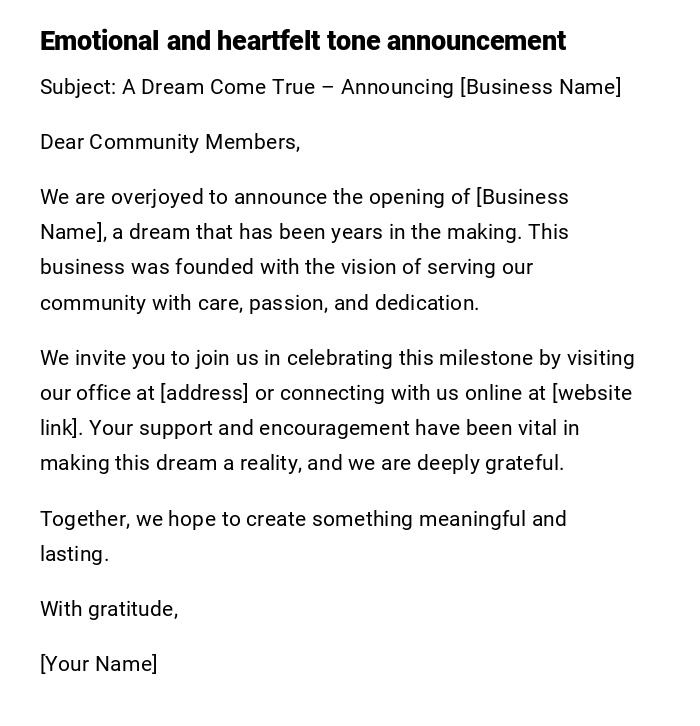700x726 pixels.
Task: Click the word "lasting." in third paragraph
Action: coord(74,554)
